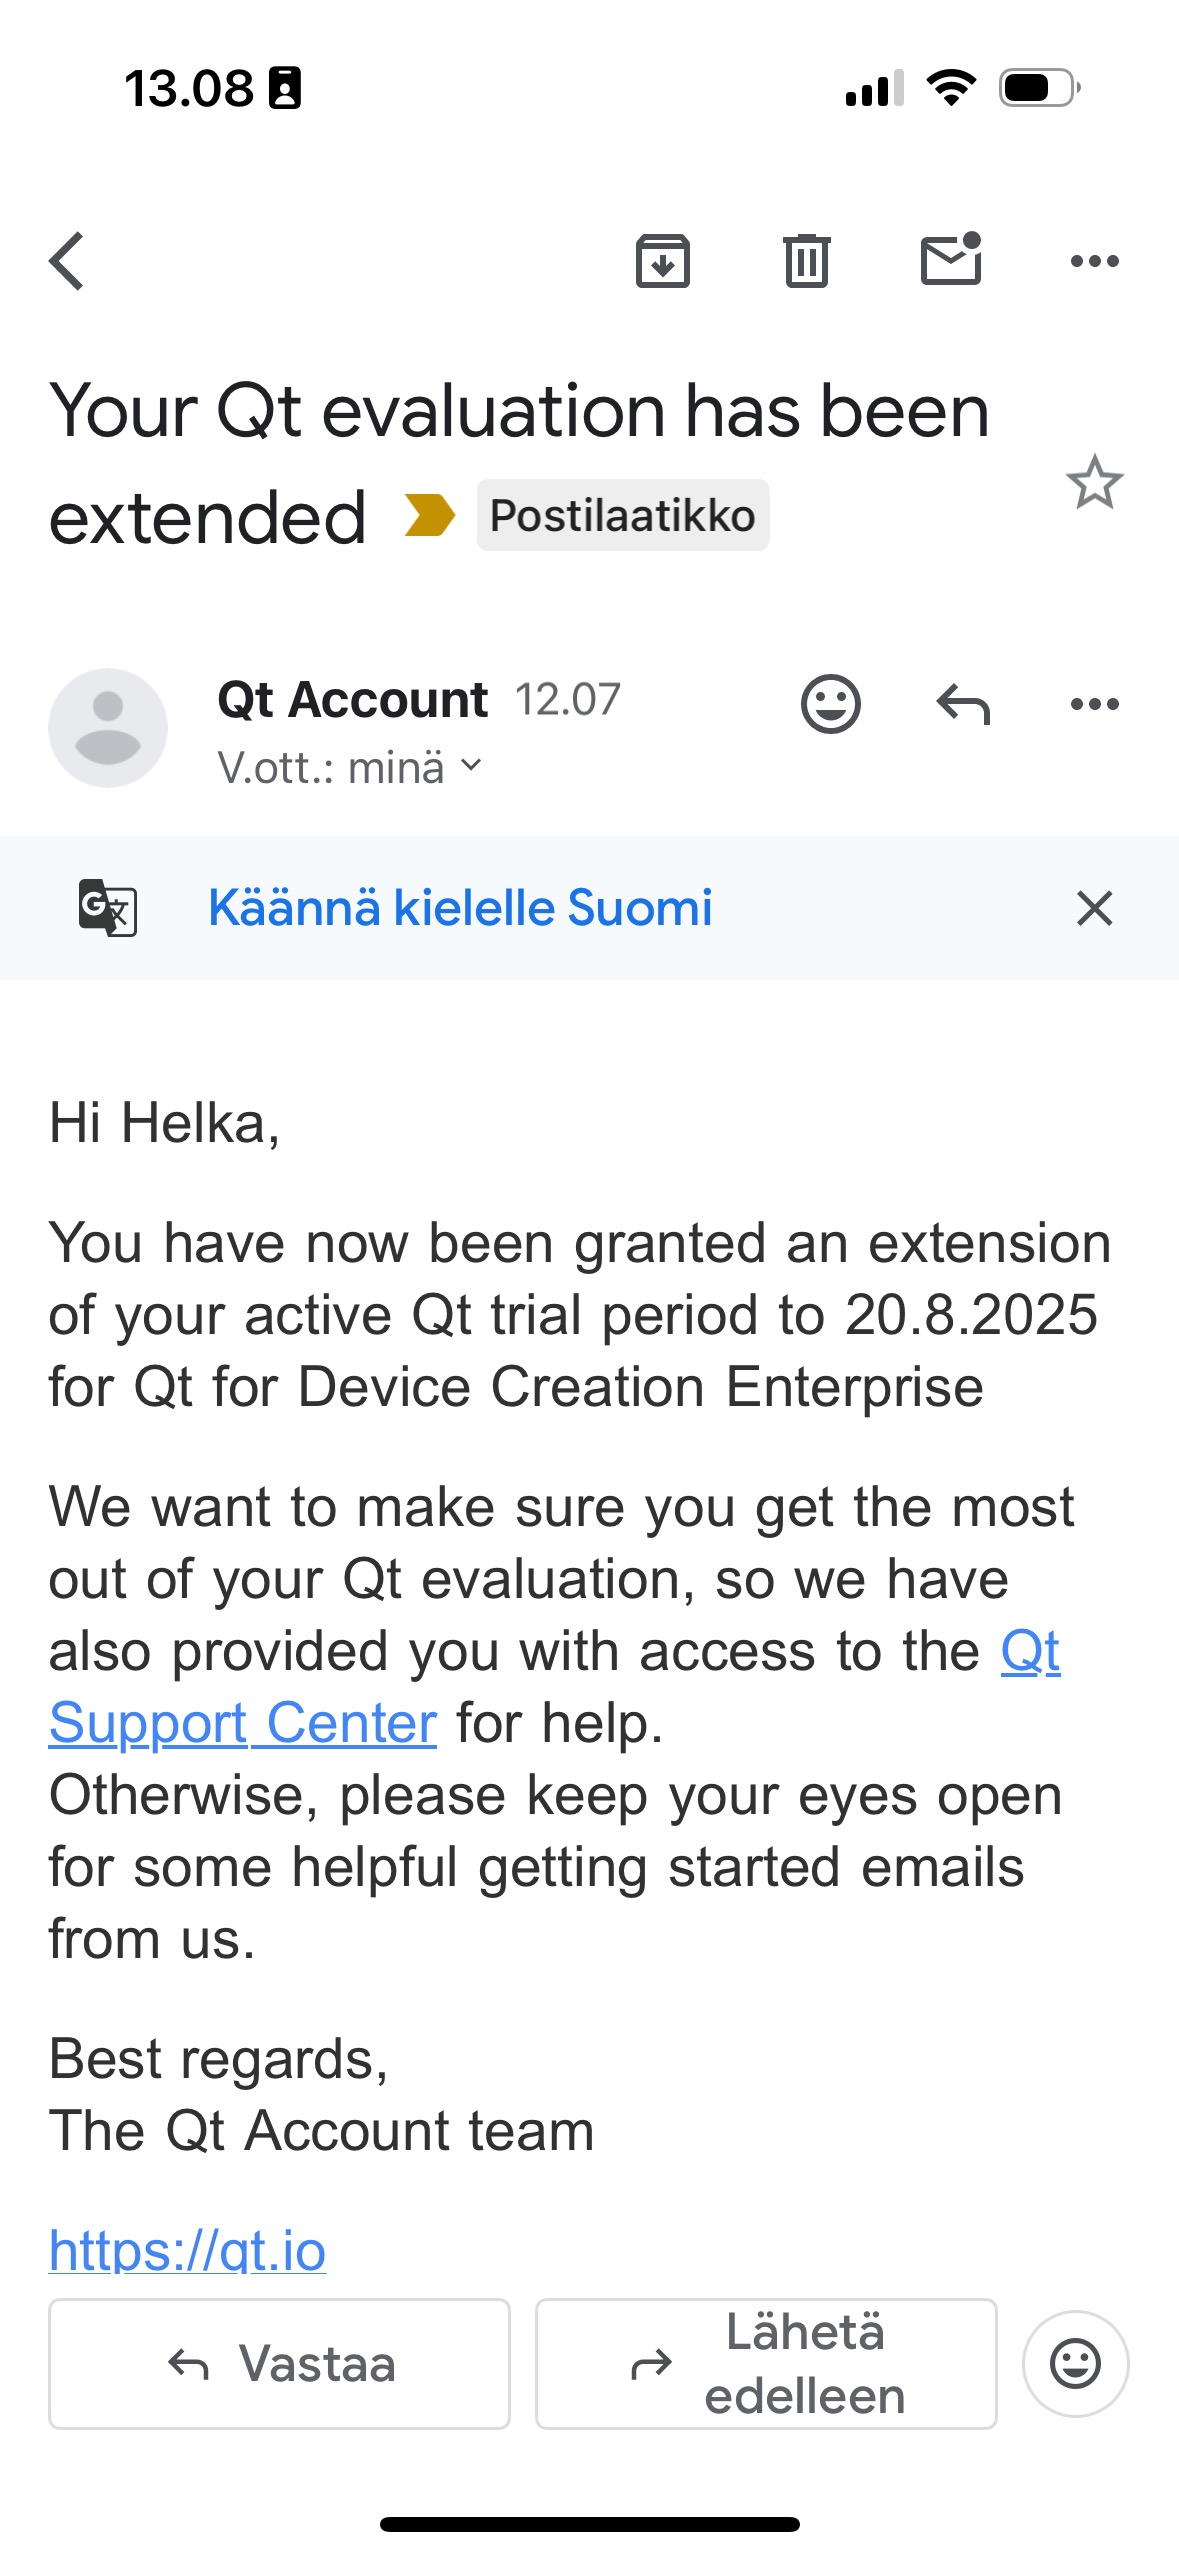Tap the Google Translate icon in banner
This screenshot has width=1179, height=2556.
point(108,908)
